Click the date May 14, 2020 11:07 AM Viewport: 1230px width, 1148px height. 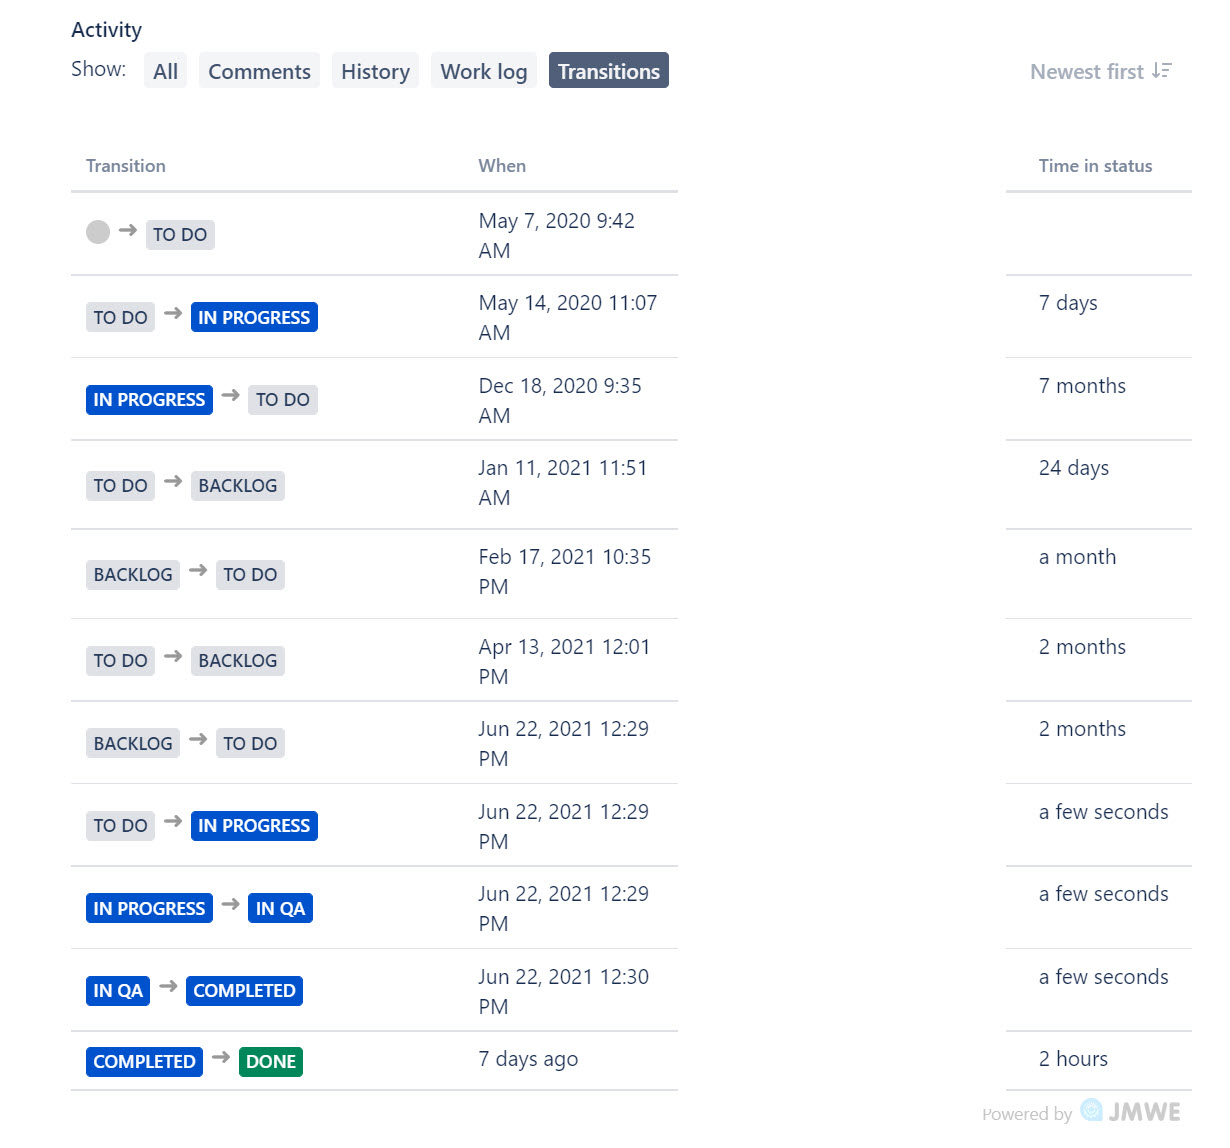(567, 317)
